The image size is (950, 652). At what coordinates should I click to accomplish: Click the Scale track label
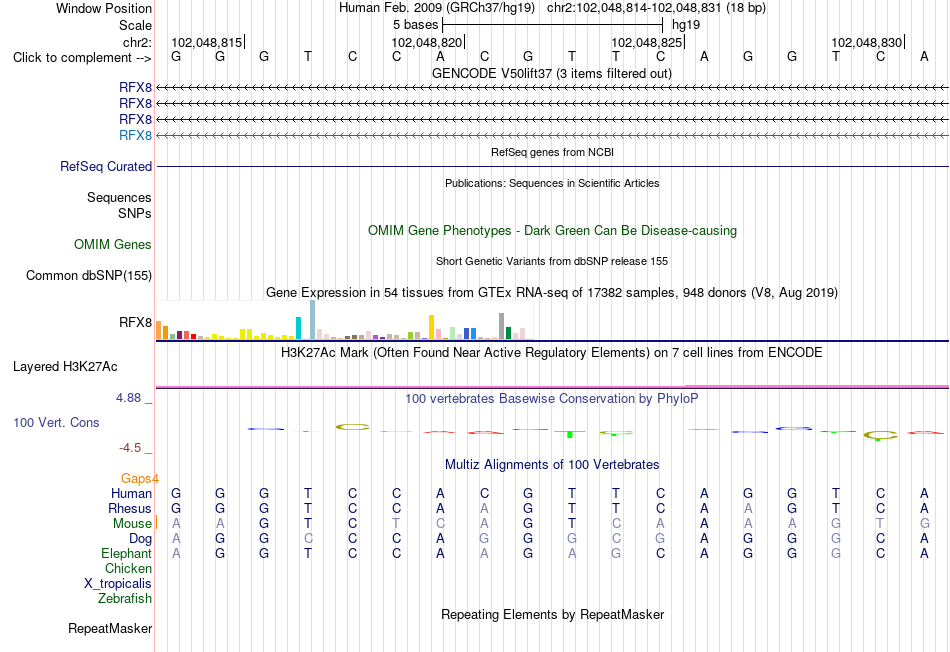tap(135, 25)
